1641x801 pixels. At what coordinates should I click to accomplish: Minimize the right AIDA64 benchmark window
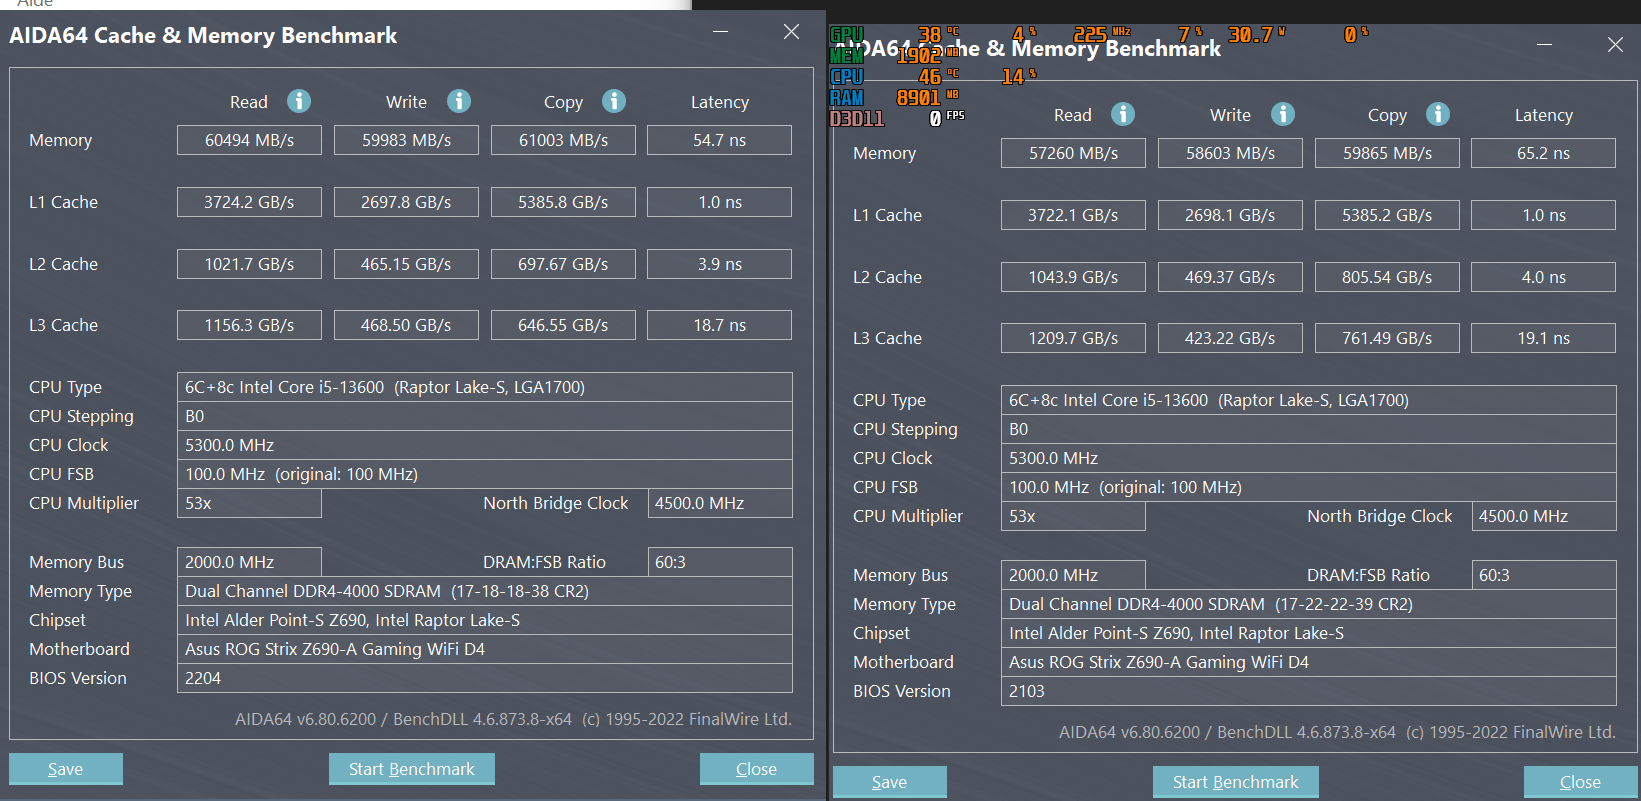pyautogui.click(x=1544, y=46)
